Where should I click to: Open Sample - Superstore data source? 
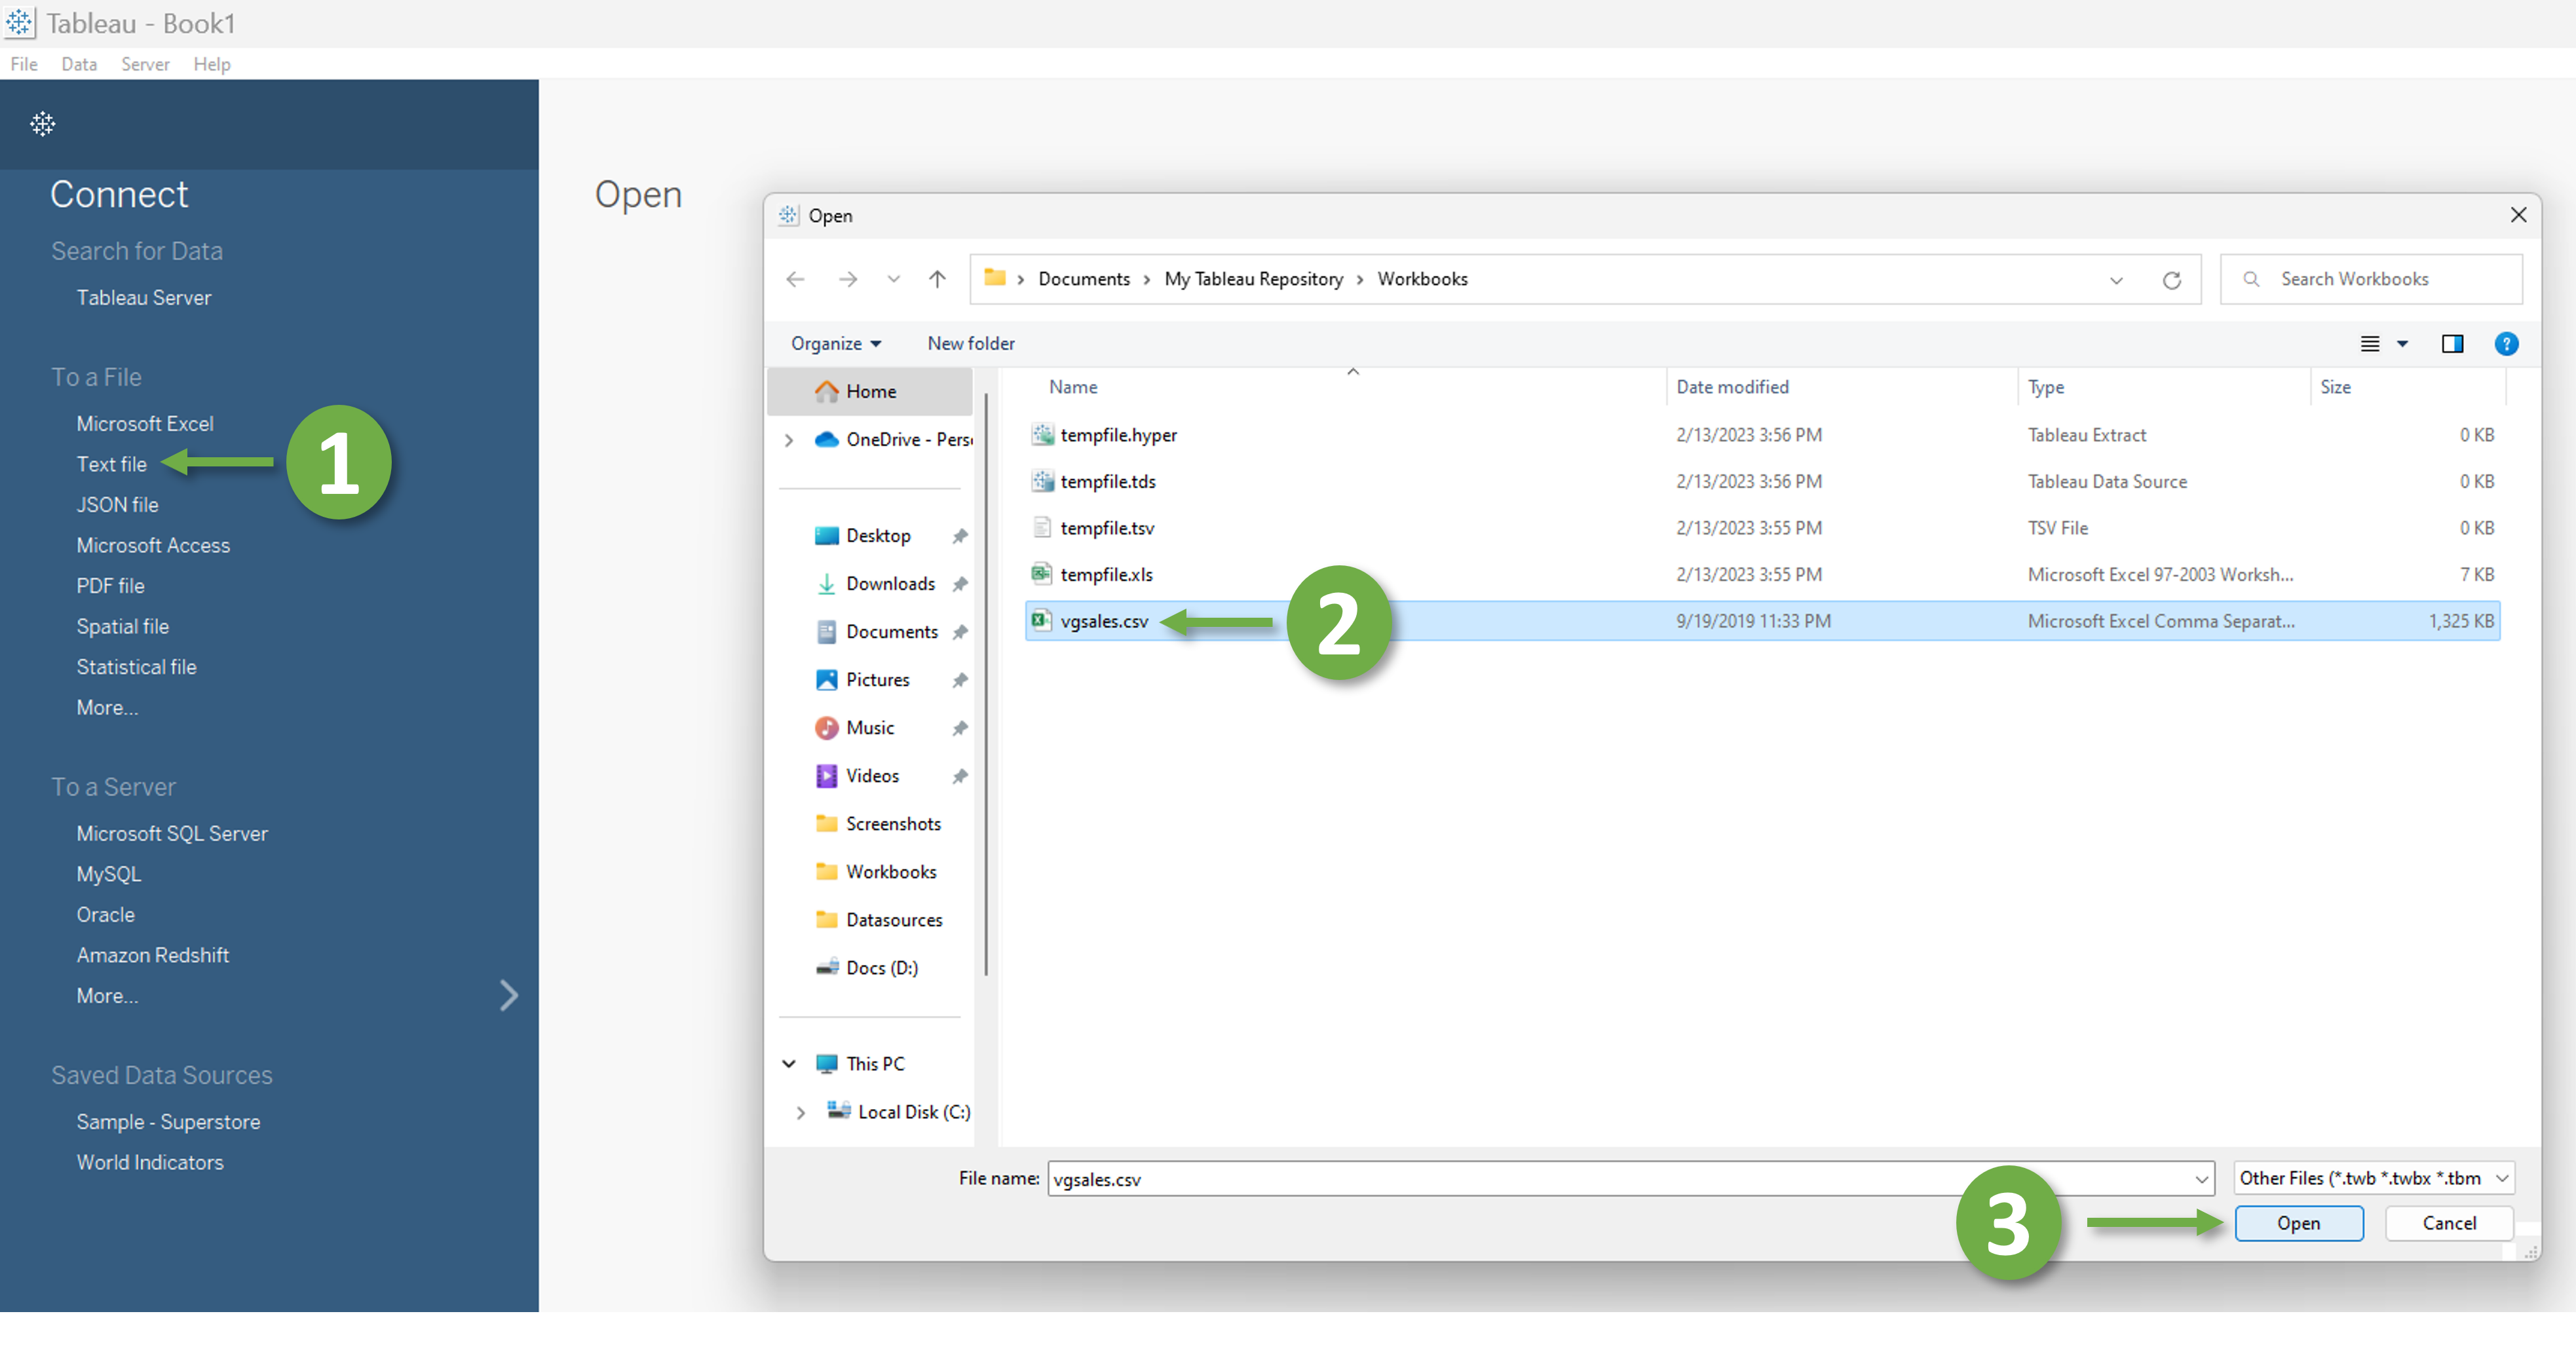(x=168, y=1121)
